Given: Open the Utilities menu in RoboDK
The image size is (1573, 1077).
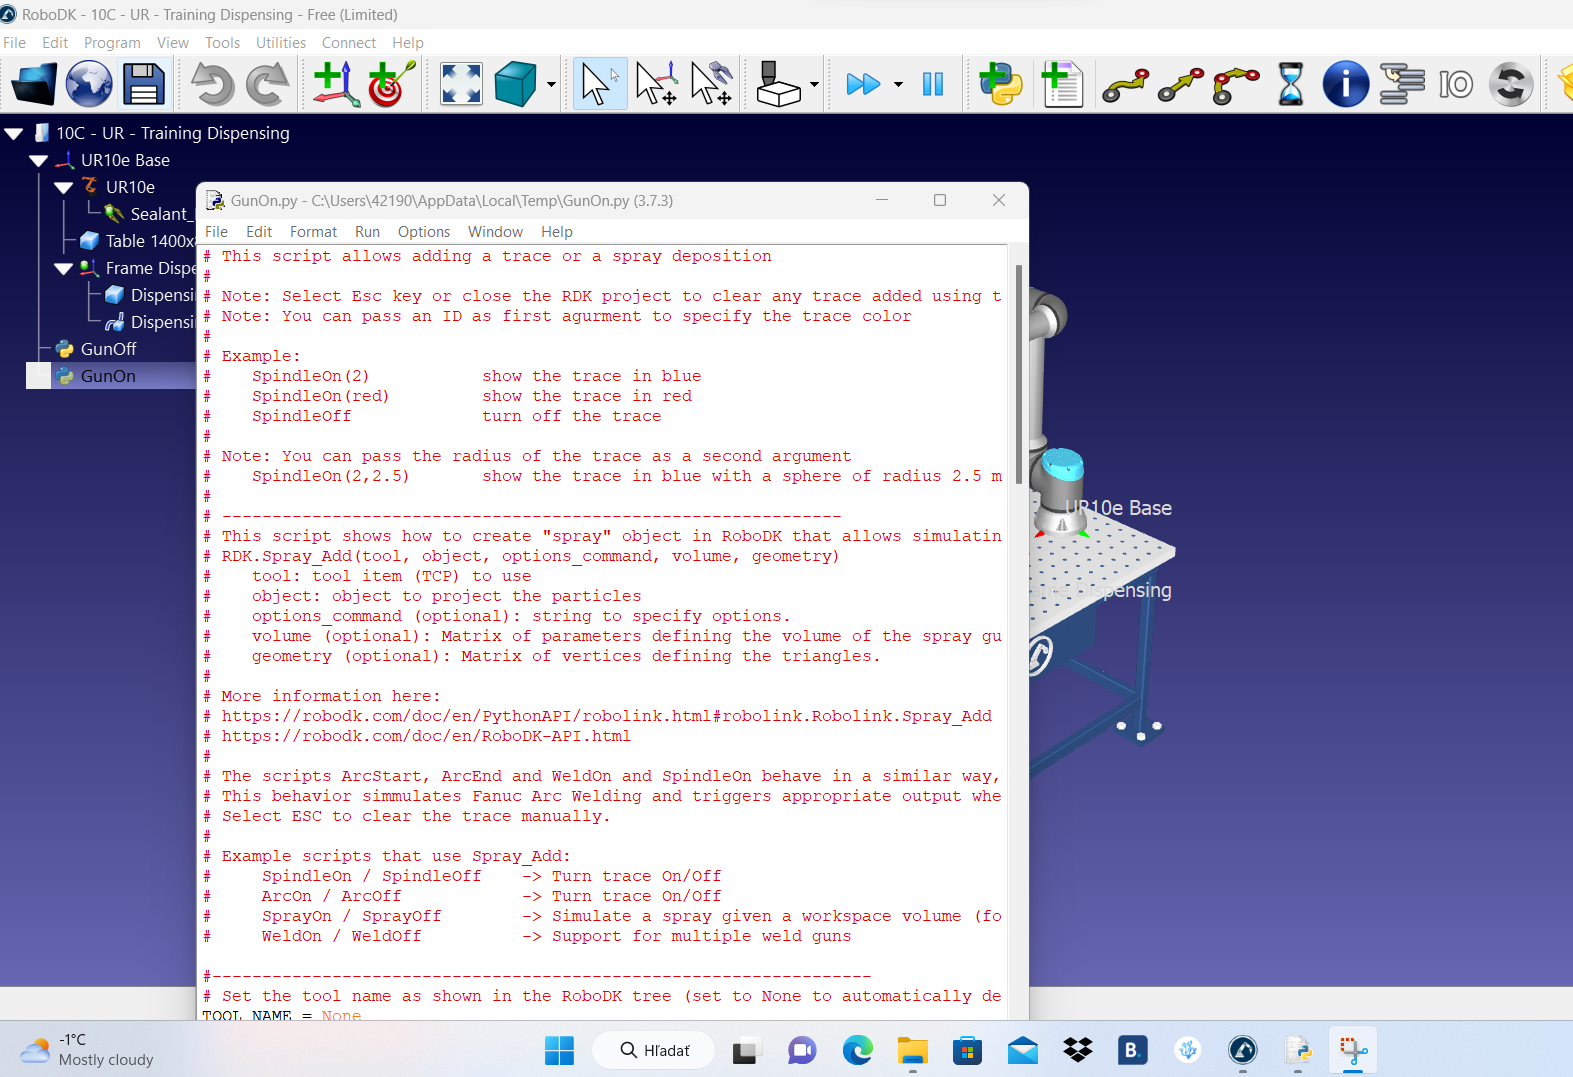Looking at the screenshot, I should (x=281, y=43).
